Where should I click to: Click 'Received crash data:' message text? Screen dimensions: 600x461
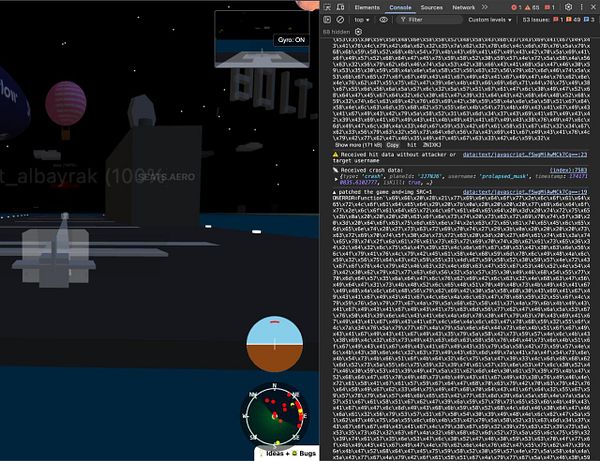(x=372, y=170)
